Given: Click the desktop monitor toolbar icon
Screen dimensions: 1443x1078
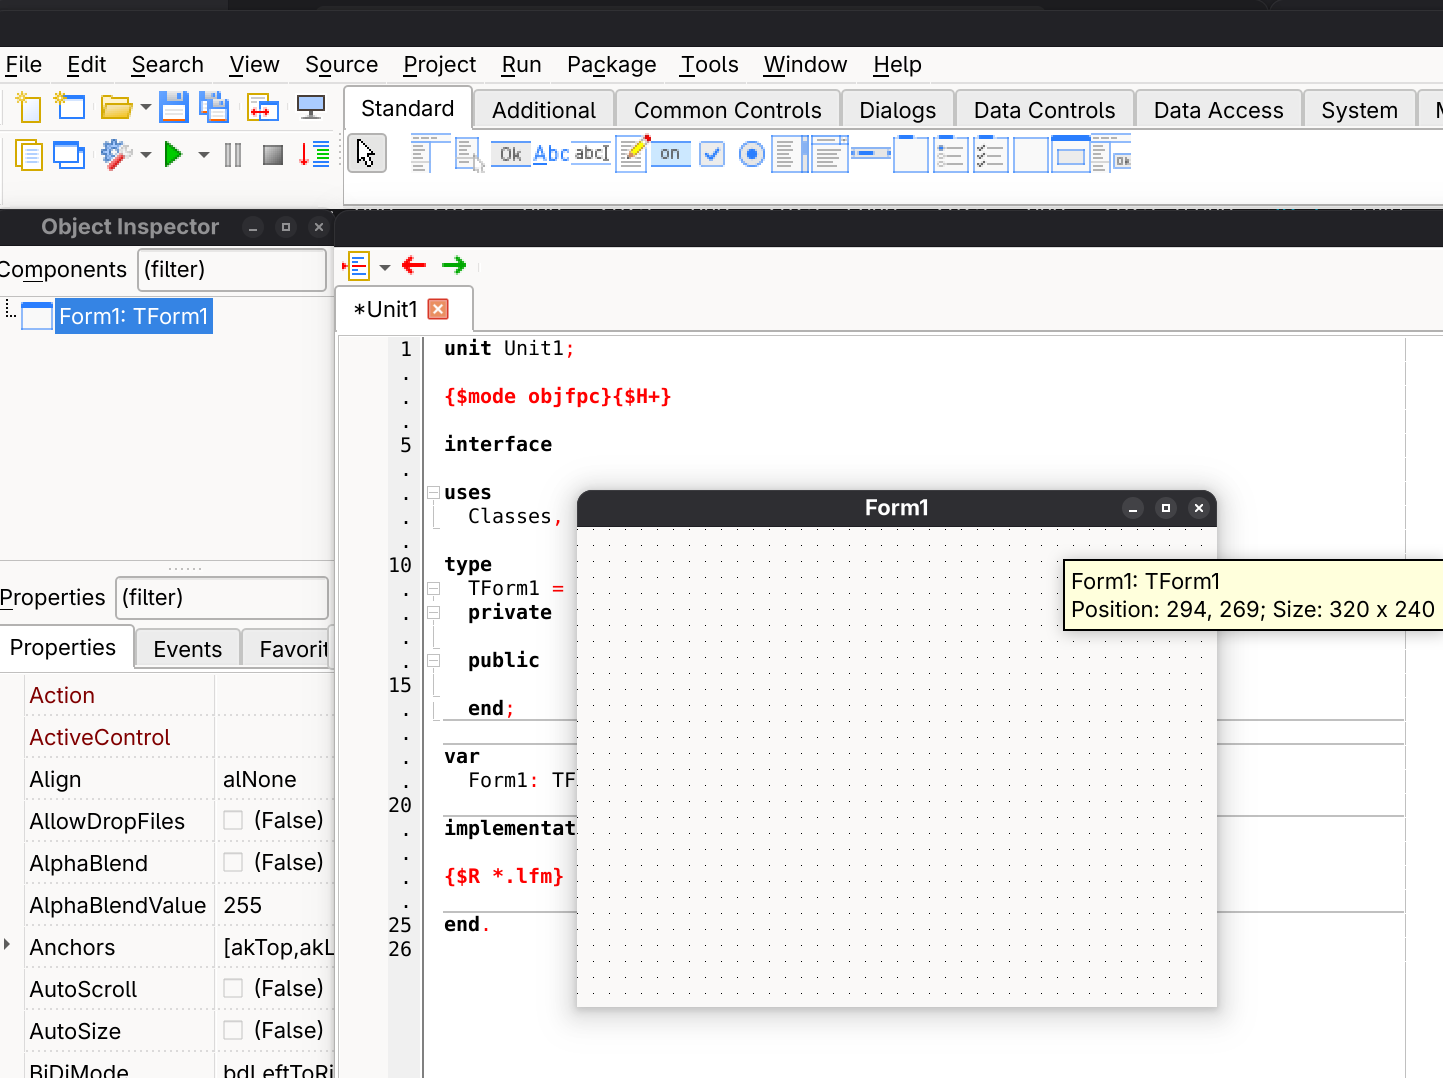Looking at the screenshot, I should pos(311,106).
